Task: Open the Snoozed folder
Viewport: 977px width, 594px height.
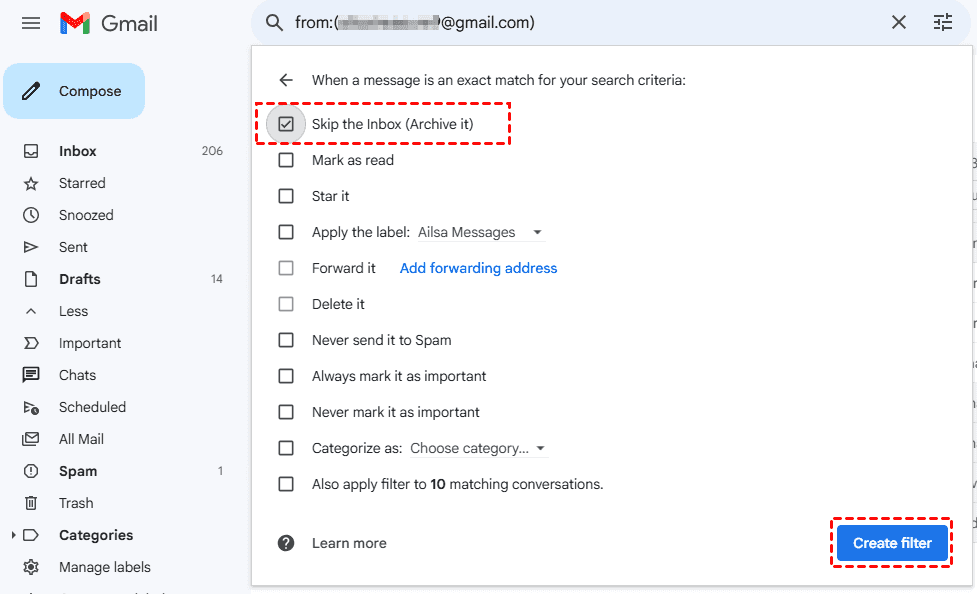Action: click(86, 215)
